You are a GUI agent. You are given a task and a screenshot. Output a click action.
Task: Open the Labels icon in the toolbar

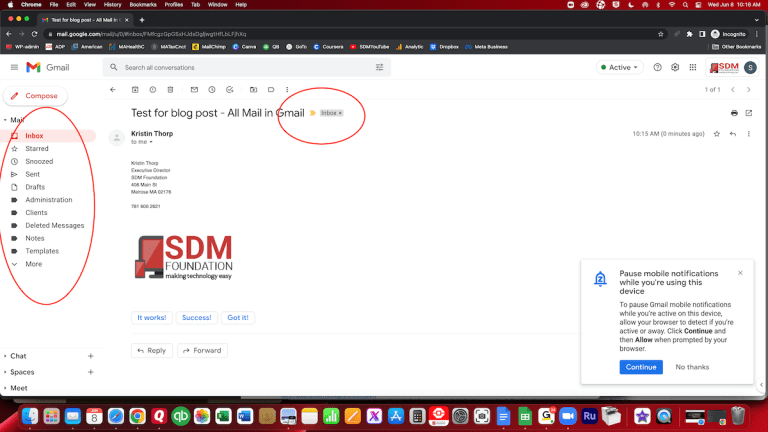(x=271, y=90)
